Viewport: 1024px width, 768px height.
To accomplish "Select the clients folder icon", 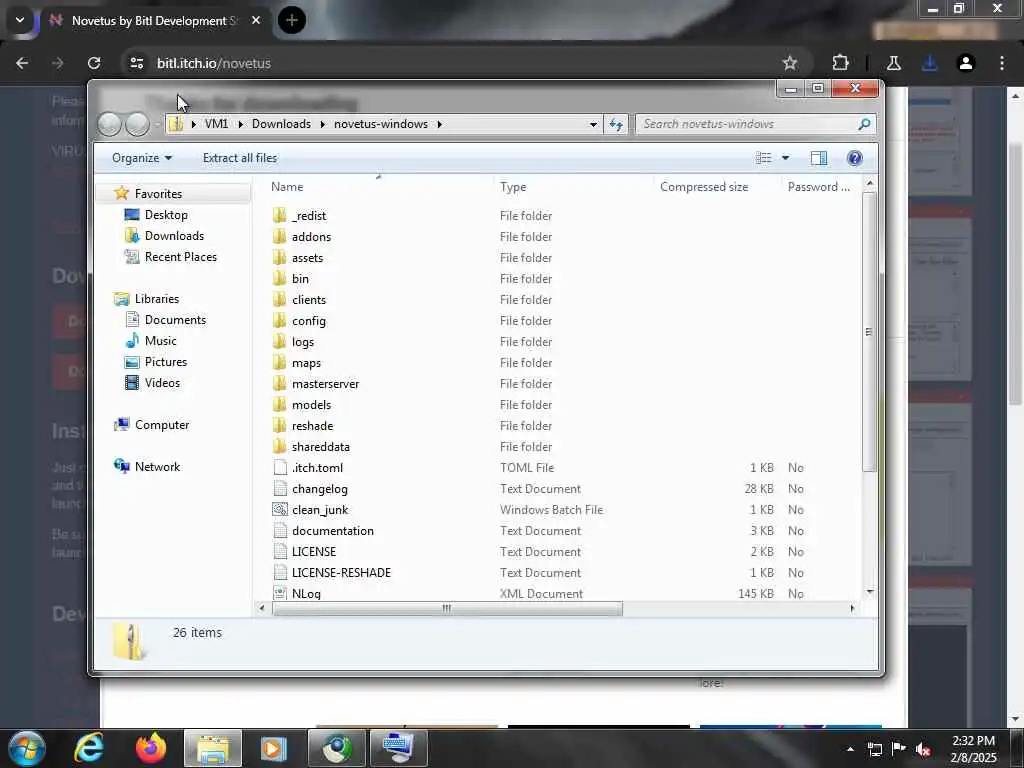I will 280,299.
